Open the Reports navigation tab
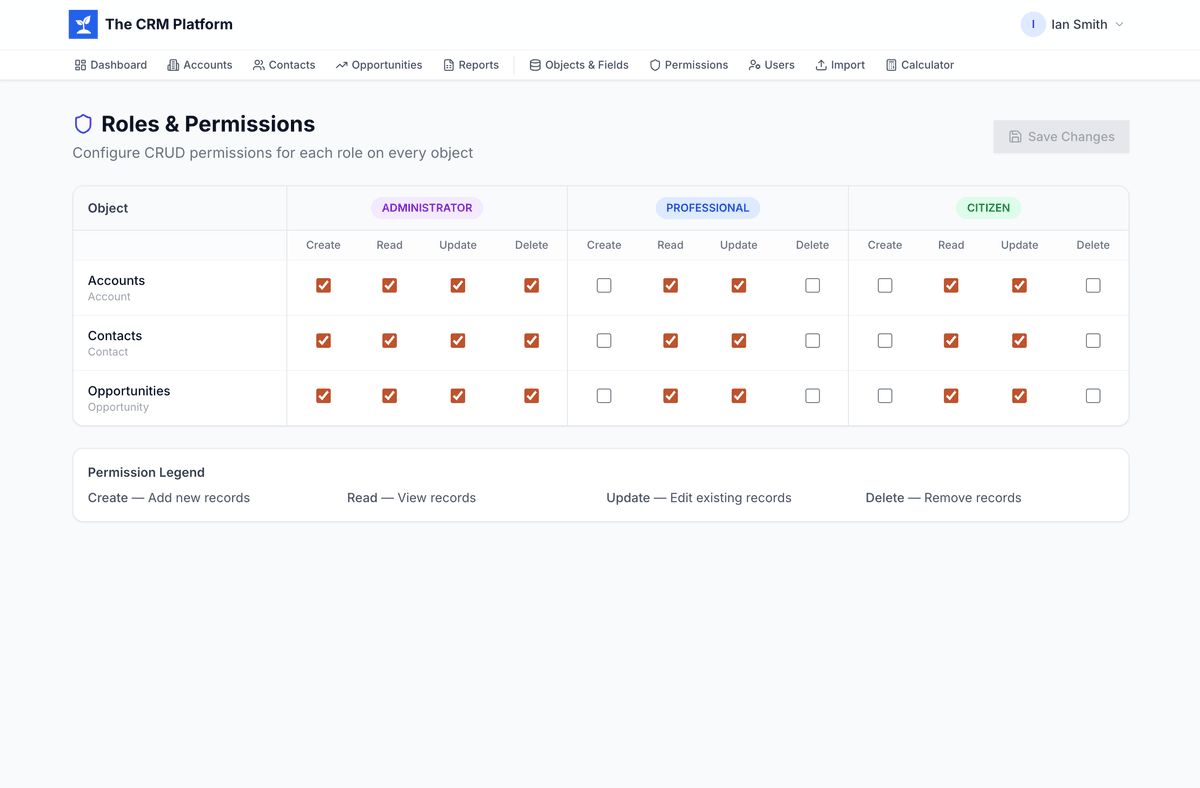 [471, 65]
